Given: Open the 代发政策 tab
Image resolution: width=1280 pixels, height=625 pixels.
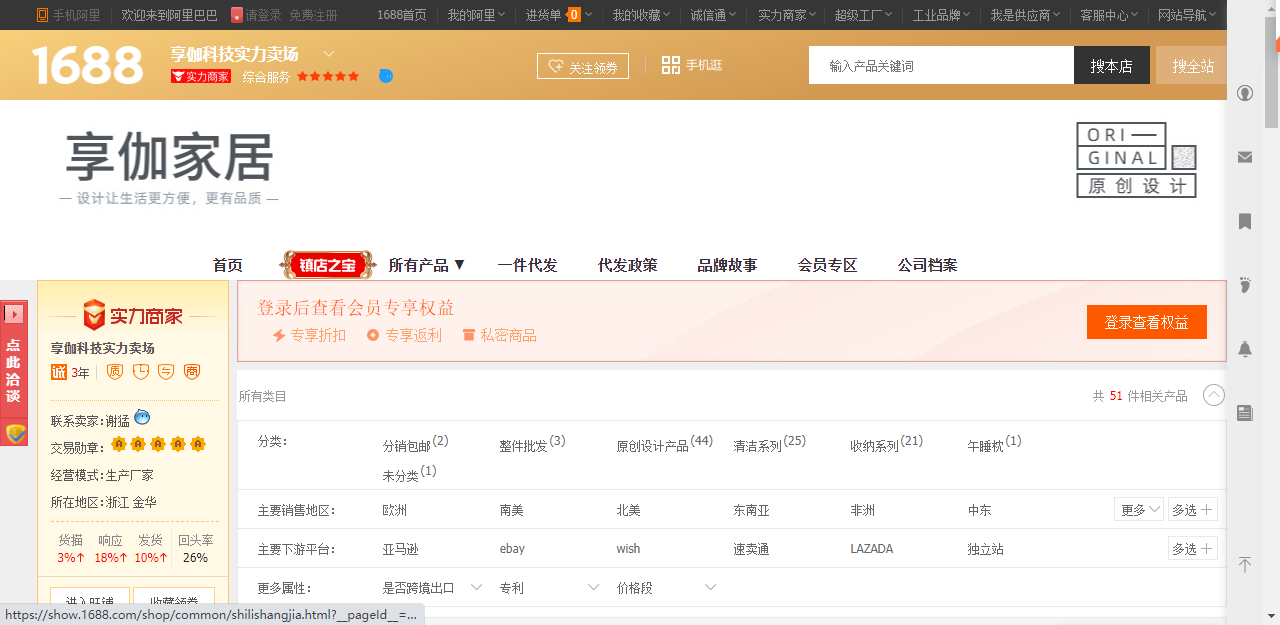Looking at the screenshot, I should 627,265.
